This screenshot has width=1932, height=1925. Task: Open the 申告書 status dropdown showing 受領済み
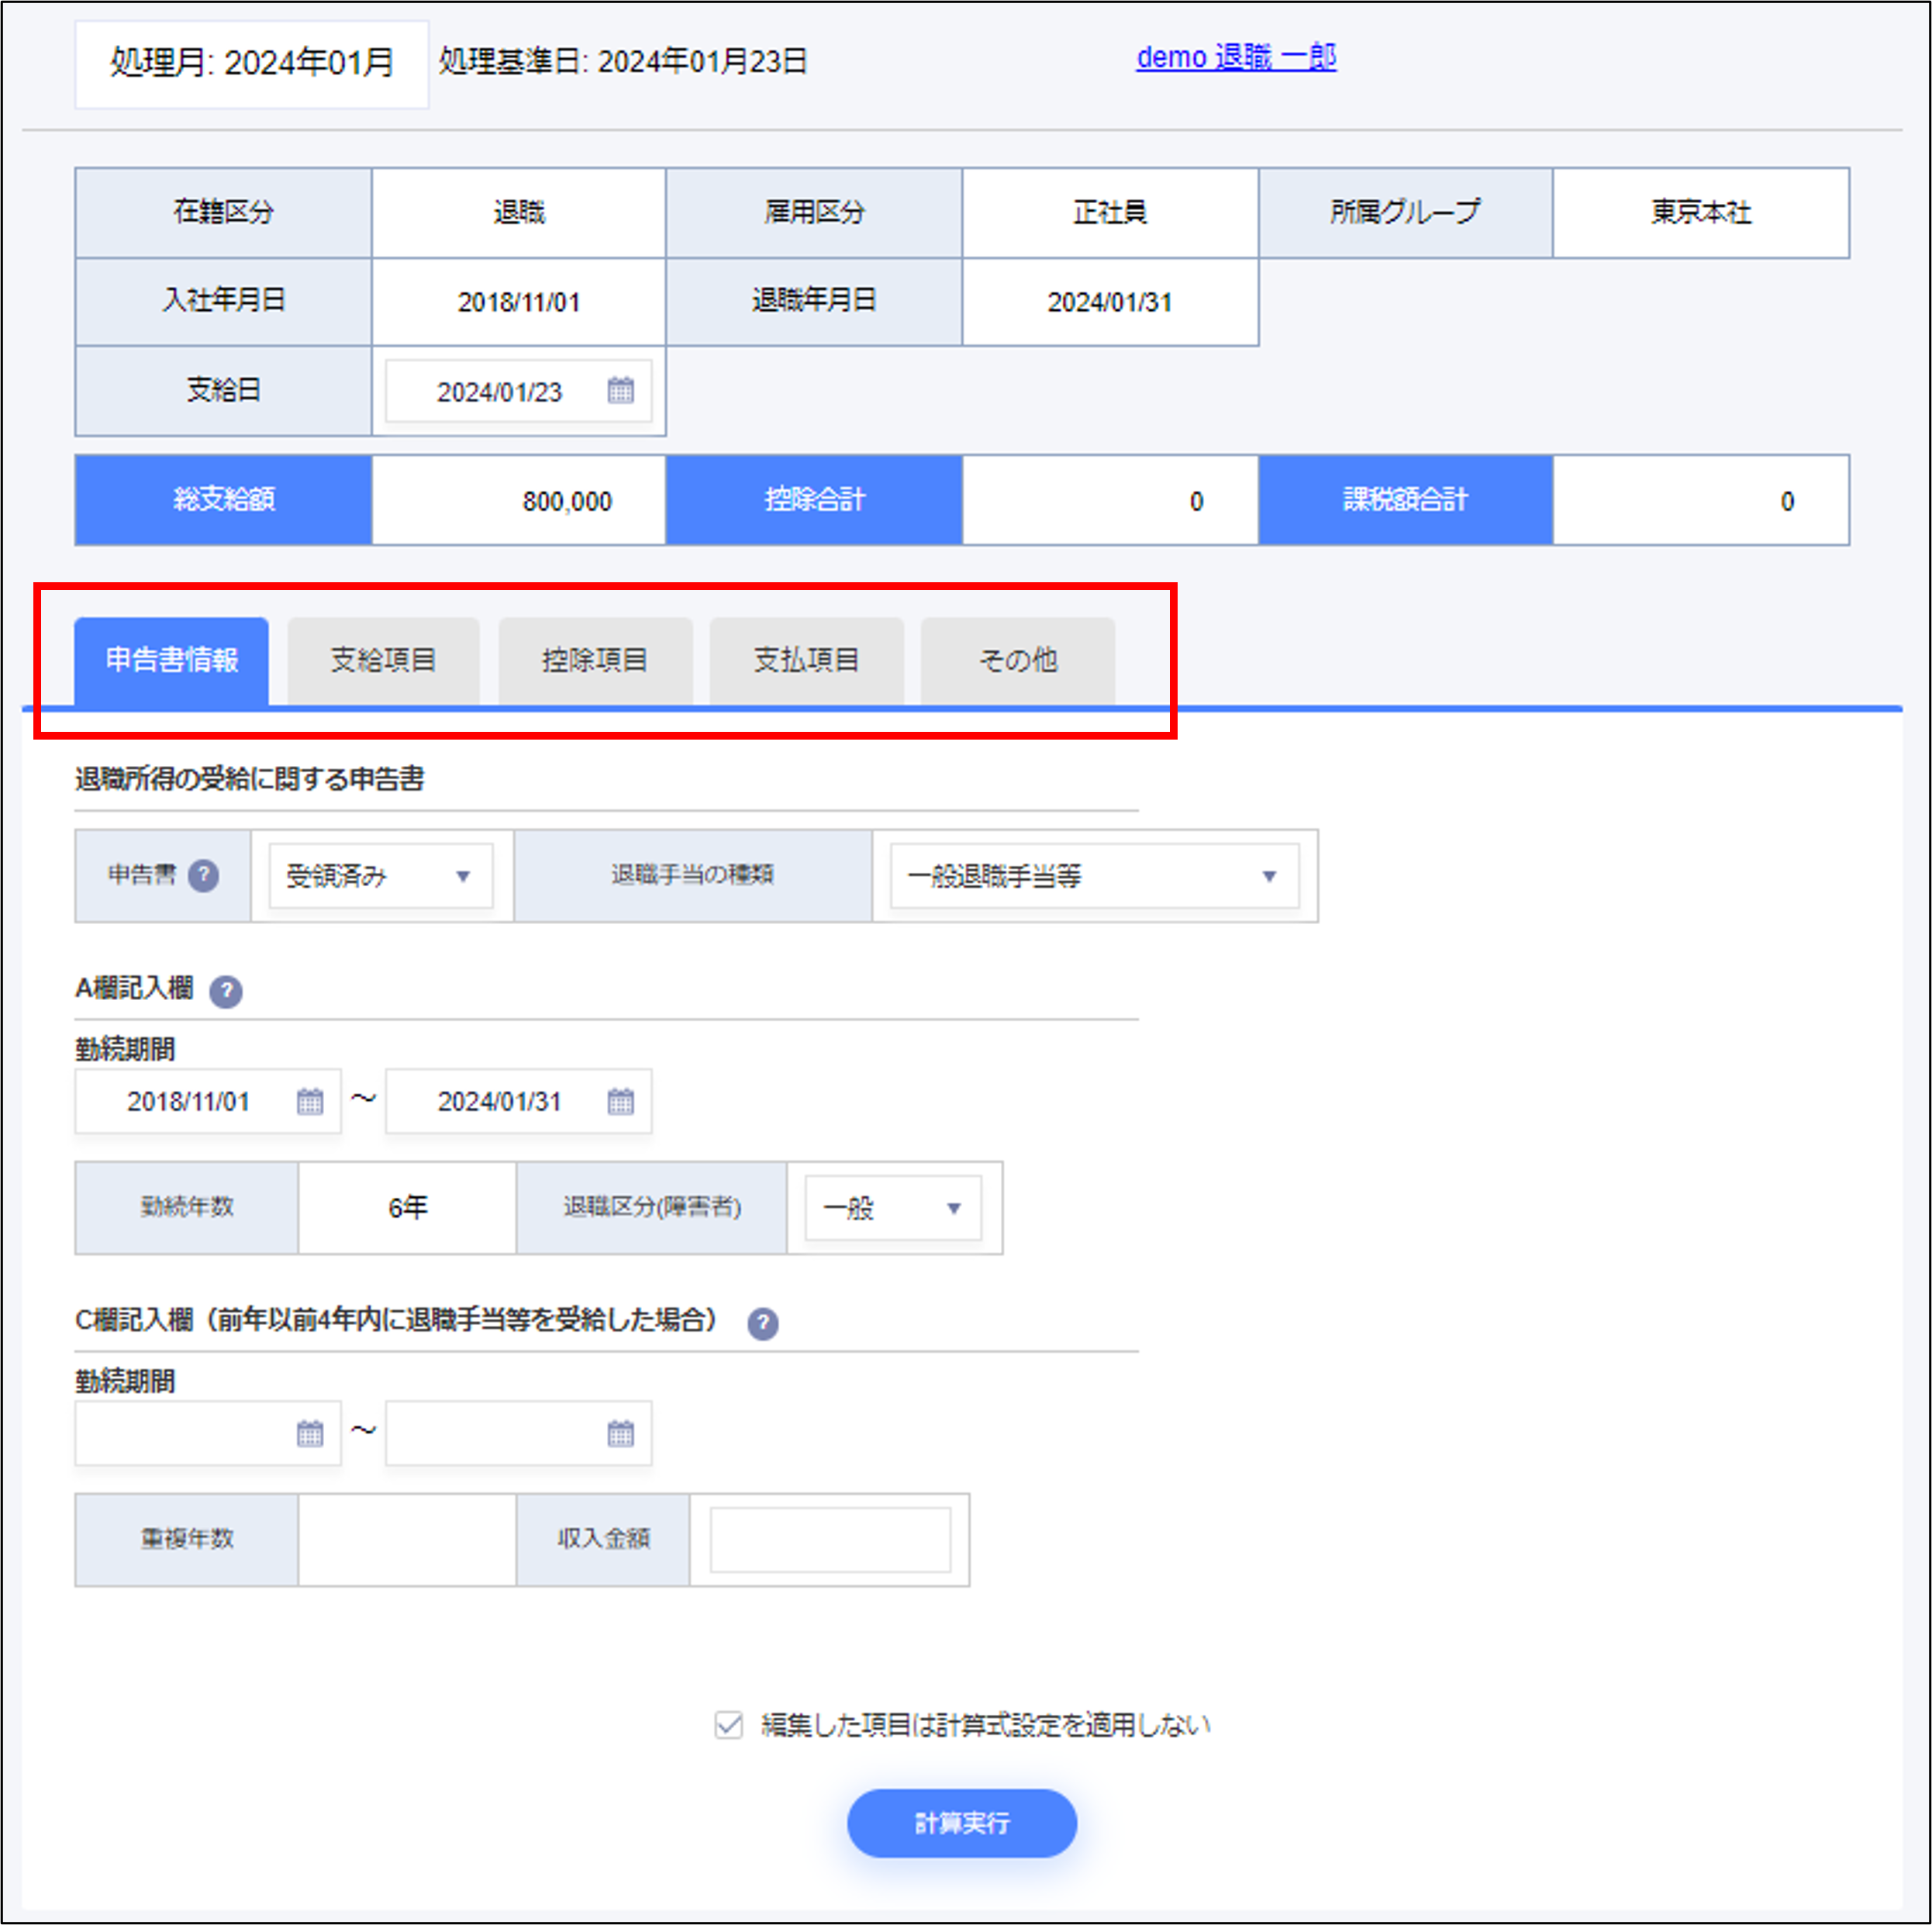click(380, 876)
